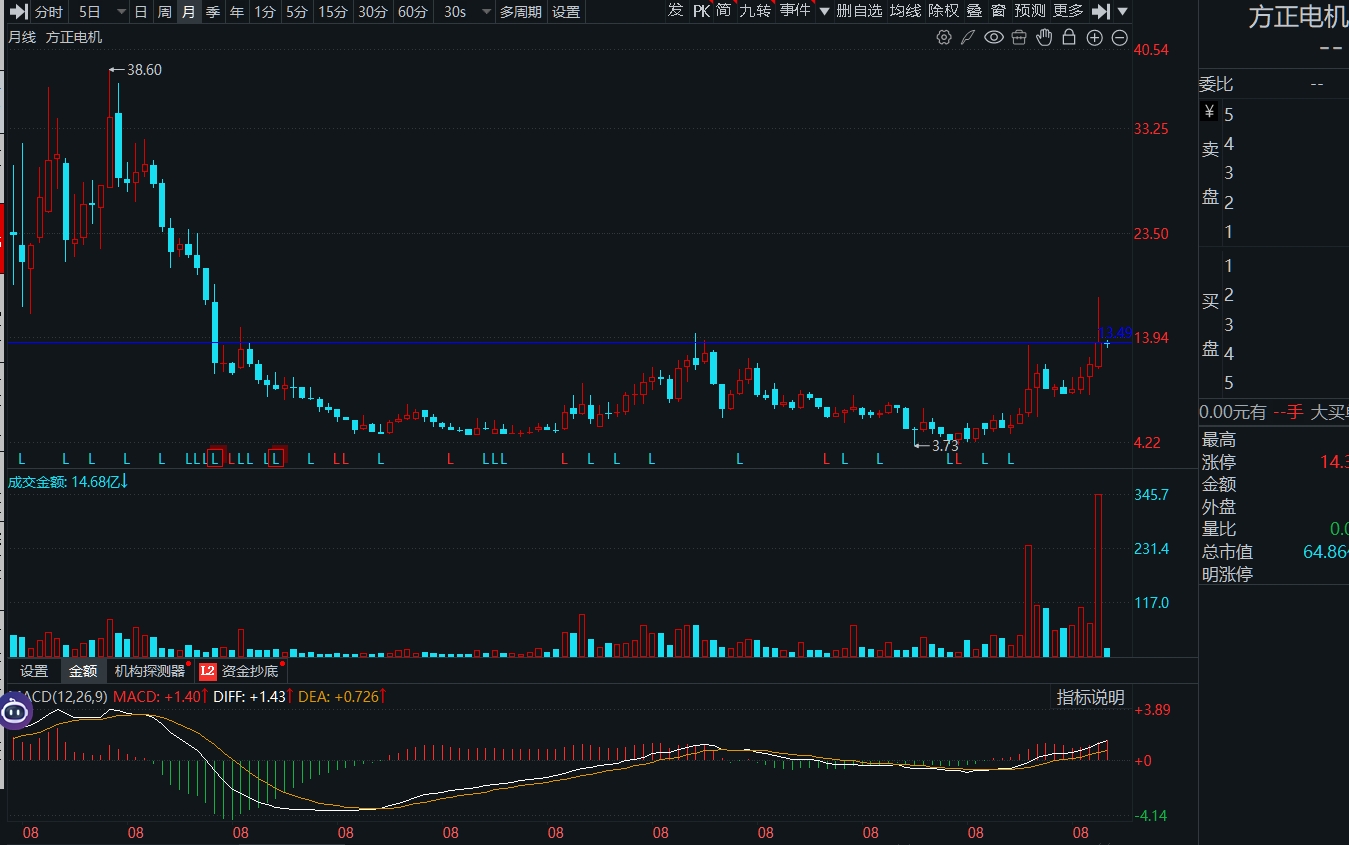This screenshot has width=1349, height=845.
Task: Expand the 30s period dropdown arrow
Action: pyautogui.click(x=486, y=12)
